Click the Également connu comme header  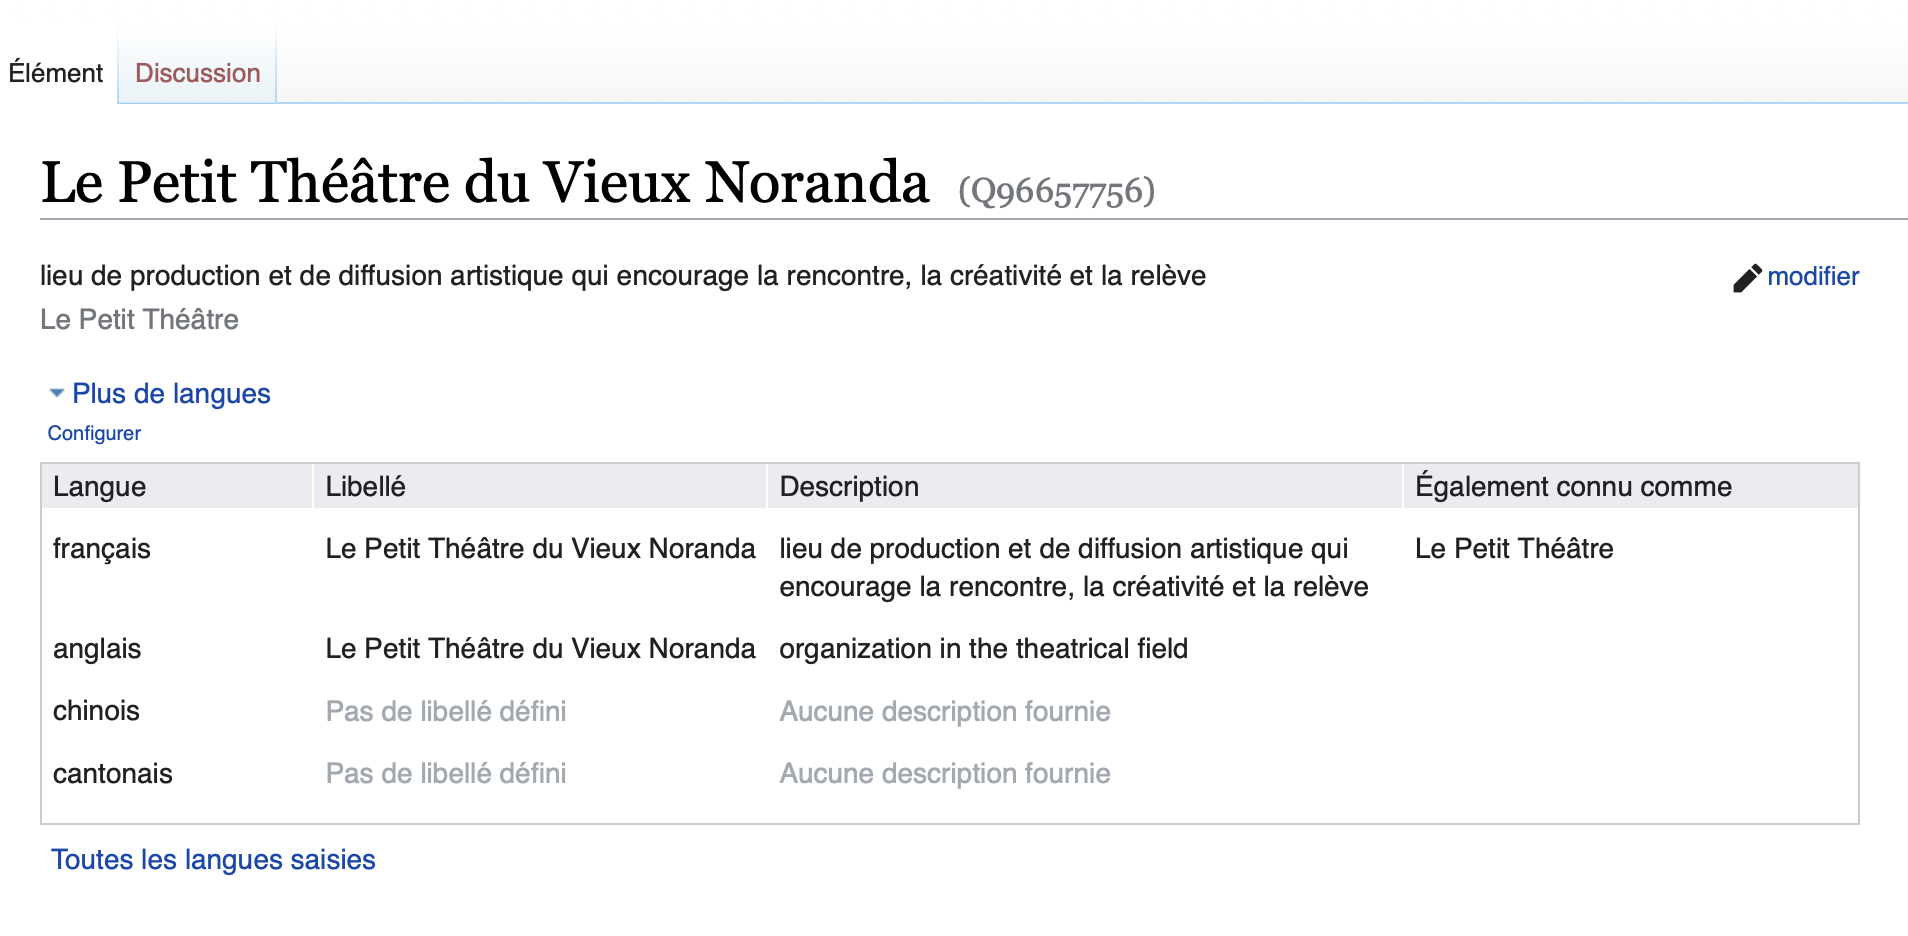[1573, 486]
